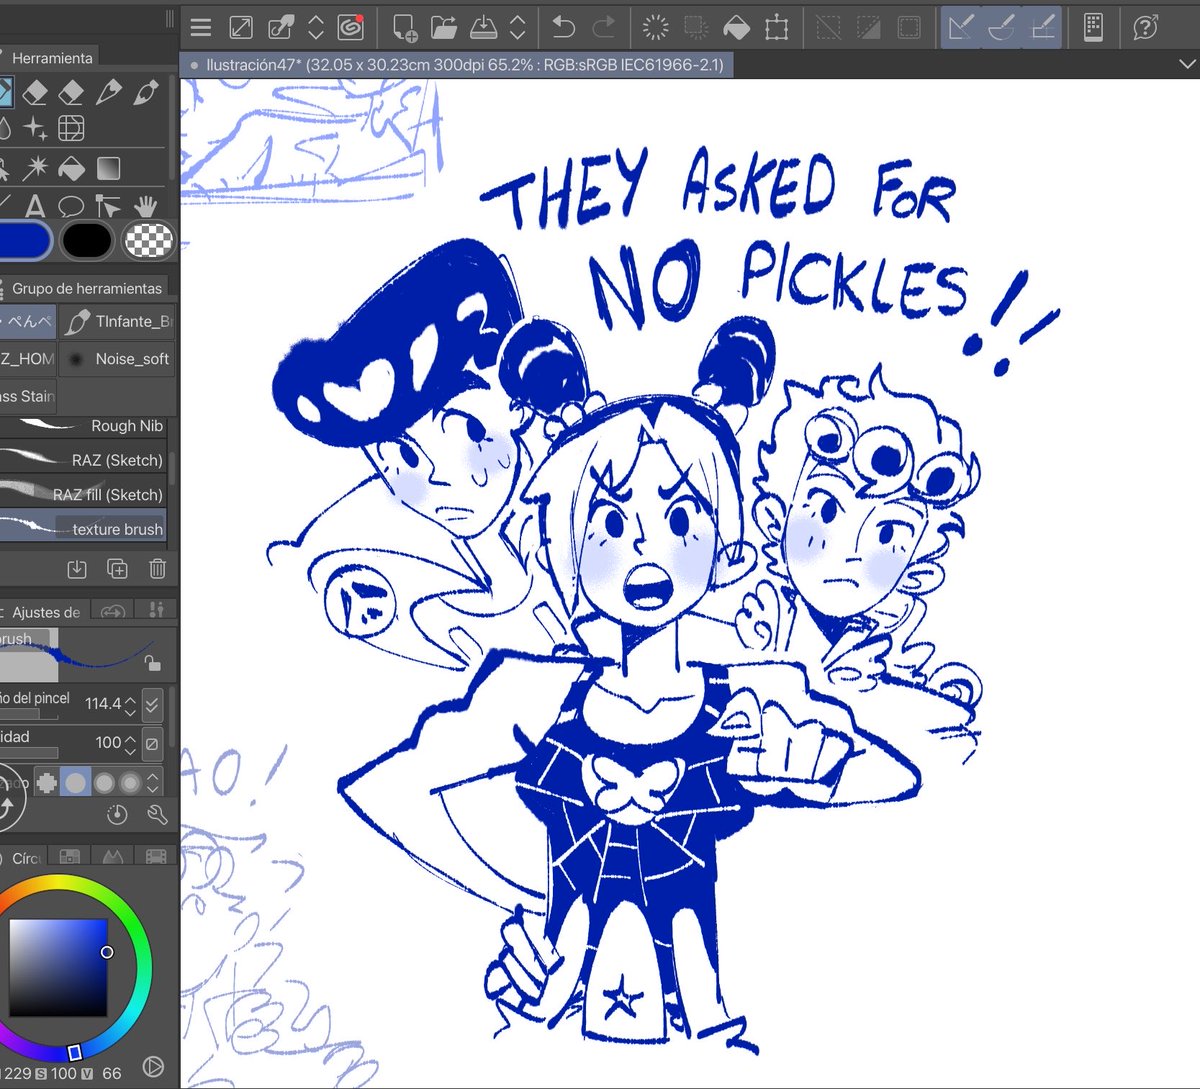Open the Clip Studio launcher icon

pyautogui.click(x=350, y=28)
